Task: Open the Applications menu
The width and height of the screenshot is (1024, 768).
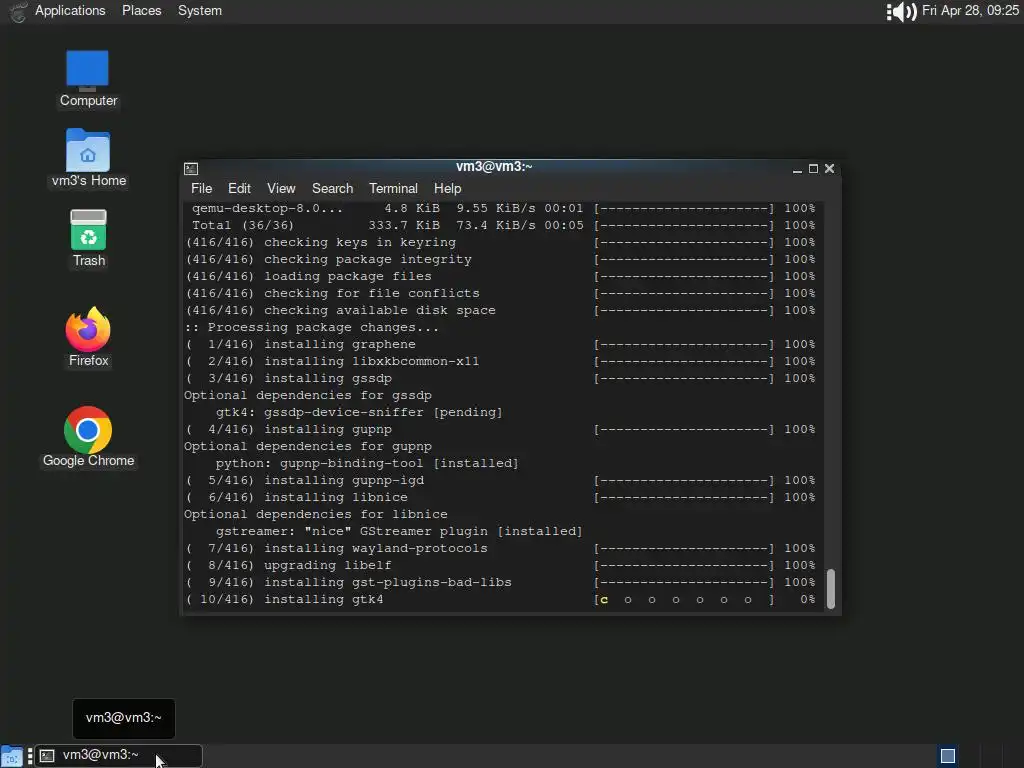Action: pyautogui.click(x=70, y=10)
